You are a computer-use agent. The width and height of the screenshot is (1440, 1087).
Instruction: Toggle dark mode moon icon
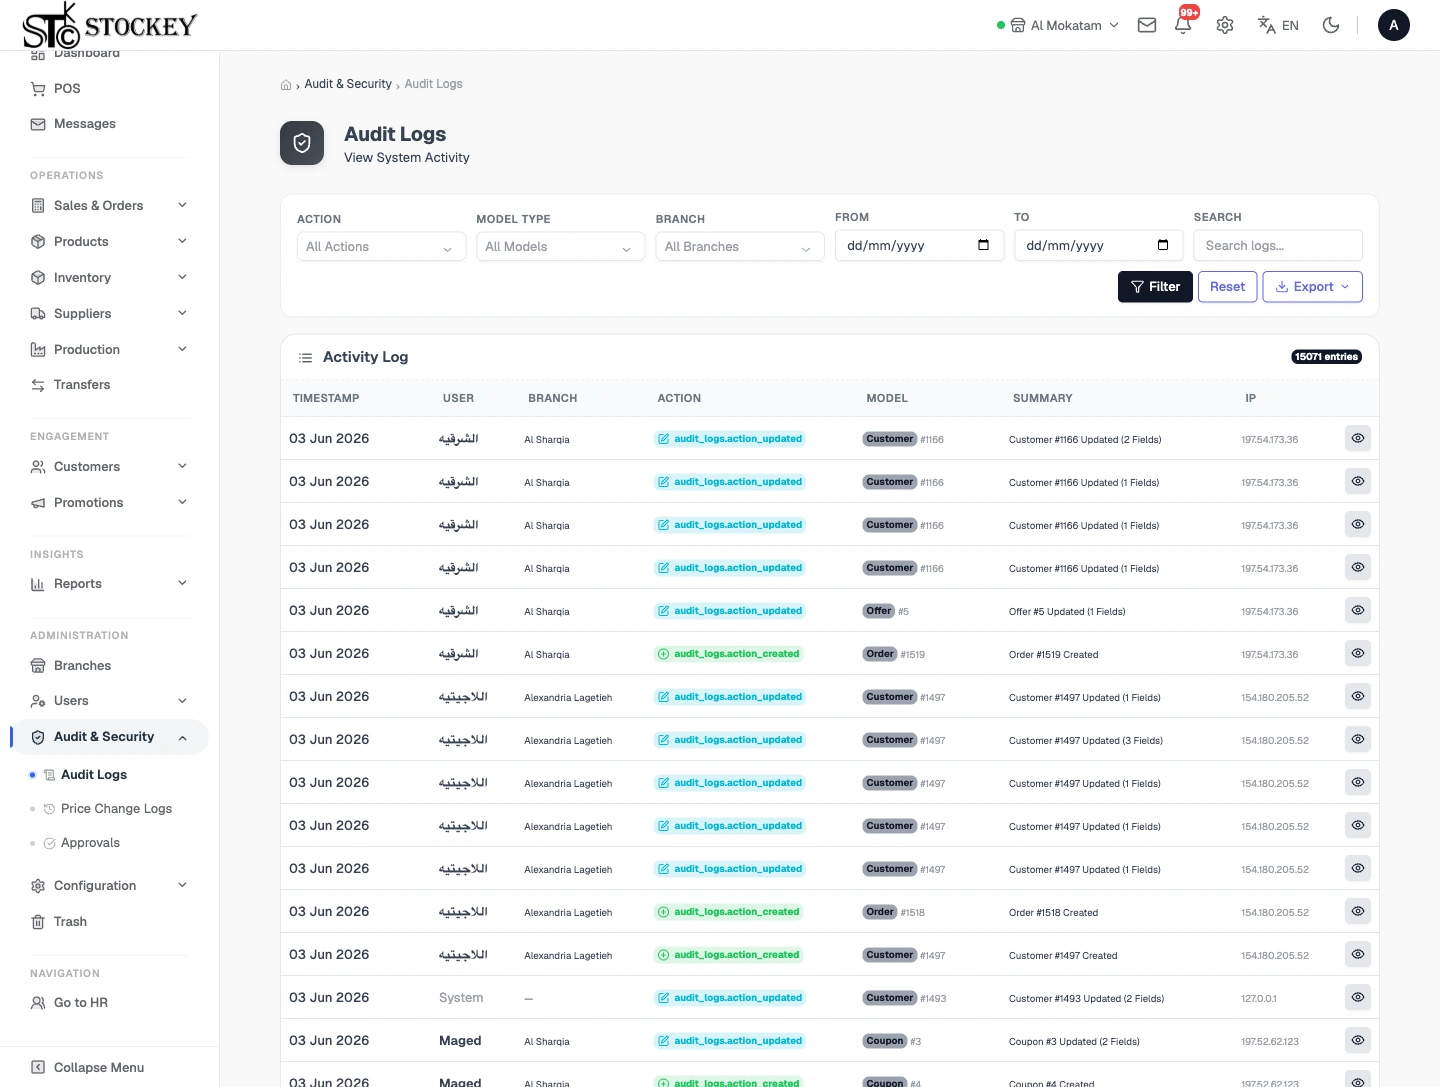pyautogui.click(x=1331, y=25)
